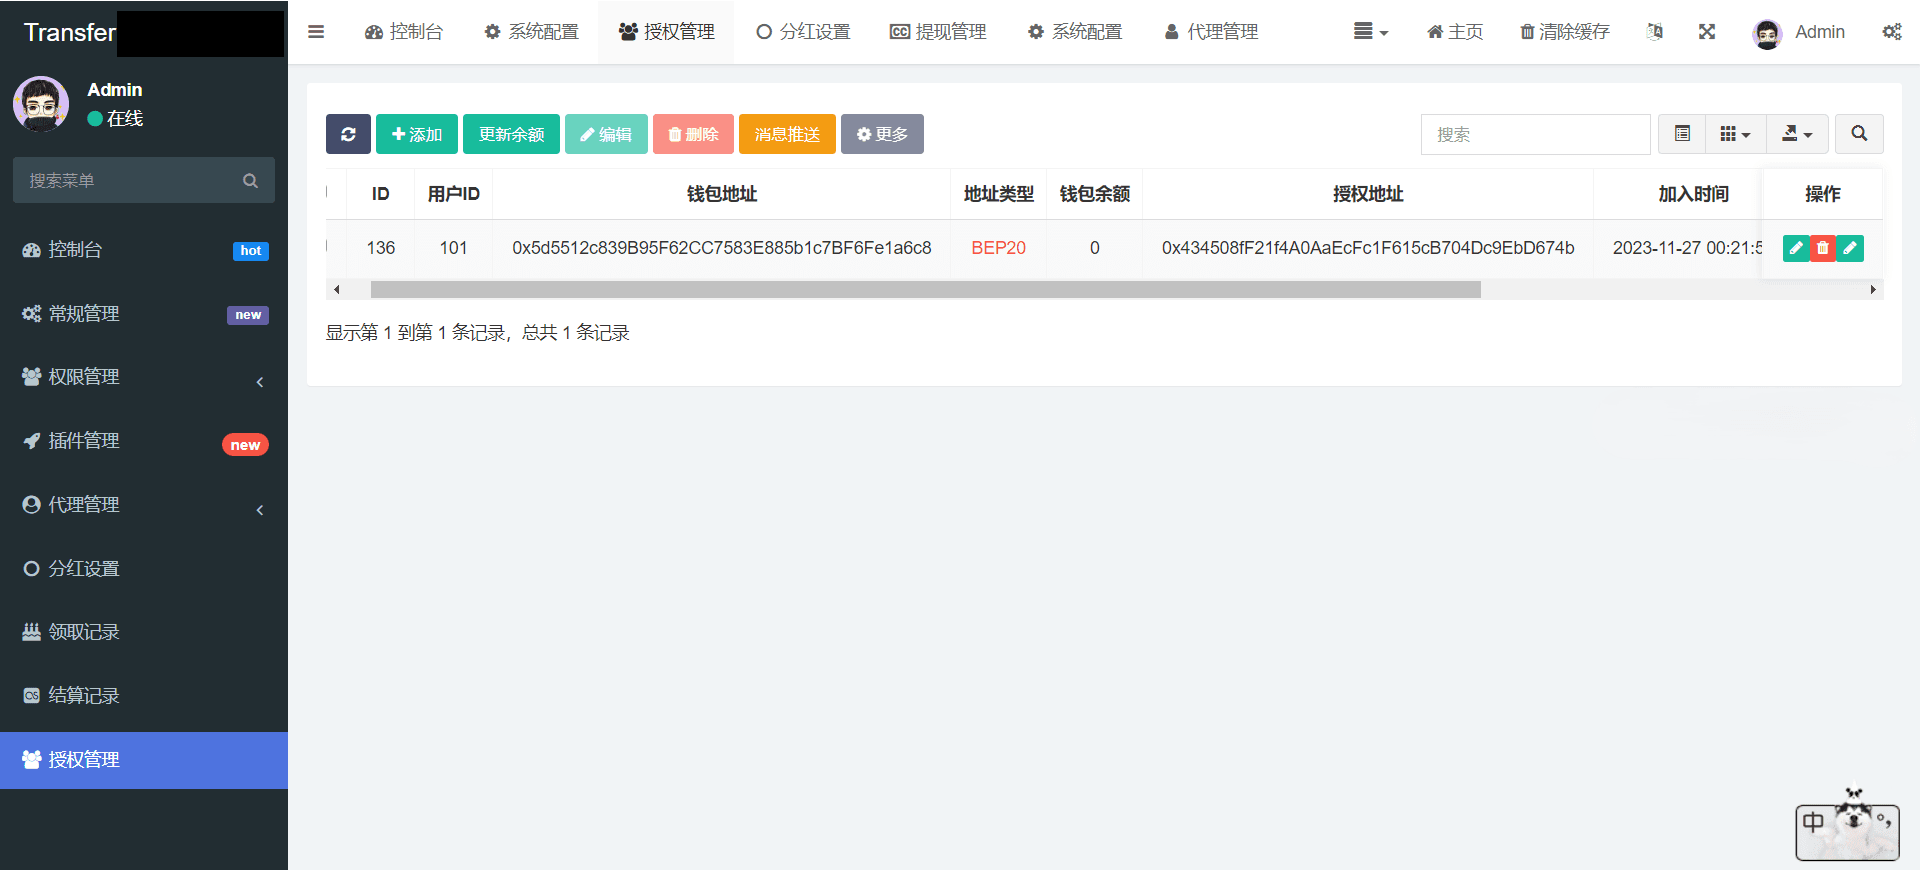Click the first green pencil icon in row 136

pyautogui.click(x=1796, y=248)
